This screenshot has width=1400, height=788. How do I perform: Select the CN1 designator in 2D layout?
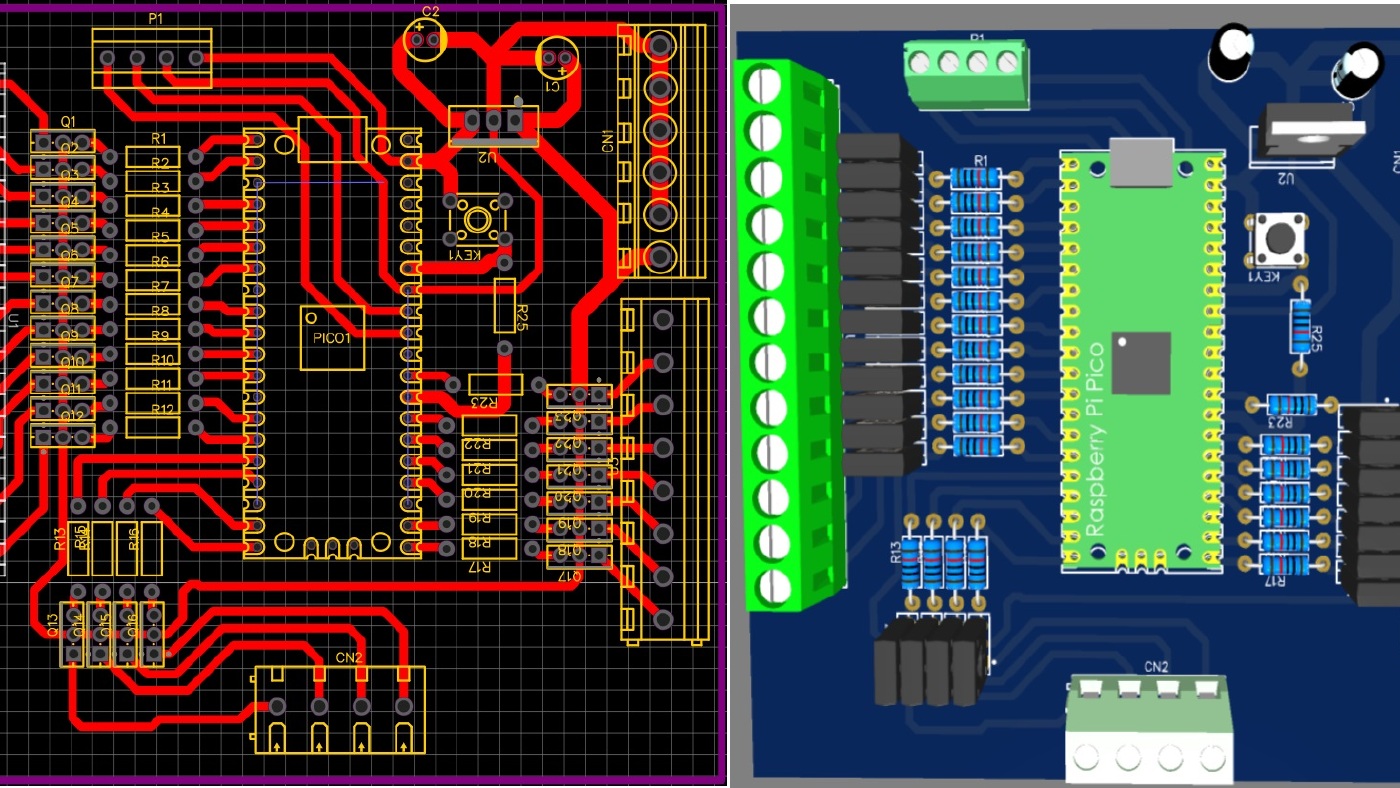pyautogui.click(x=607, y=141)
